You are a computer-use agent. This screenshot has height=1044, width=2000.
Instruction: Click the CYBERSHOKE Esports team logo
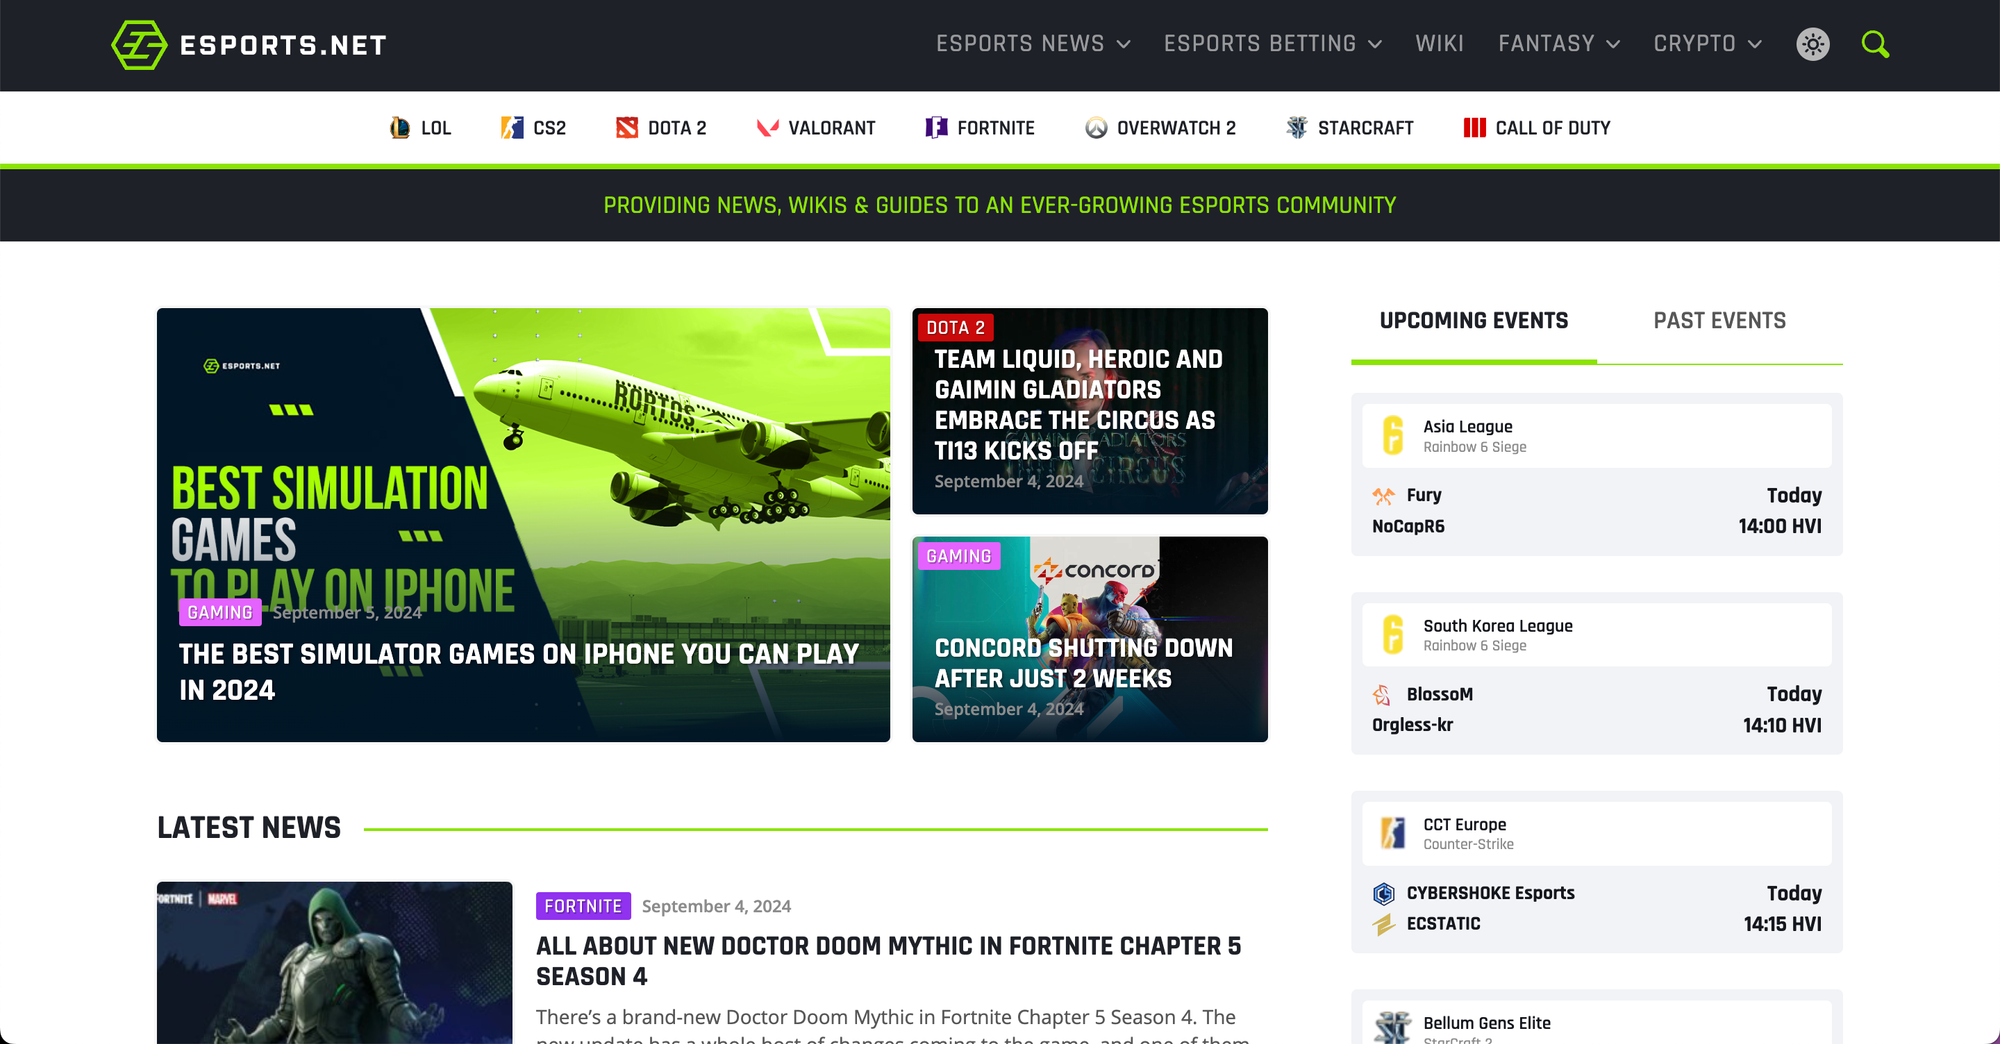[x=1384, y=893]
